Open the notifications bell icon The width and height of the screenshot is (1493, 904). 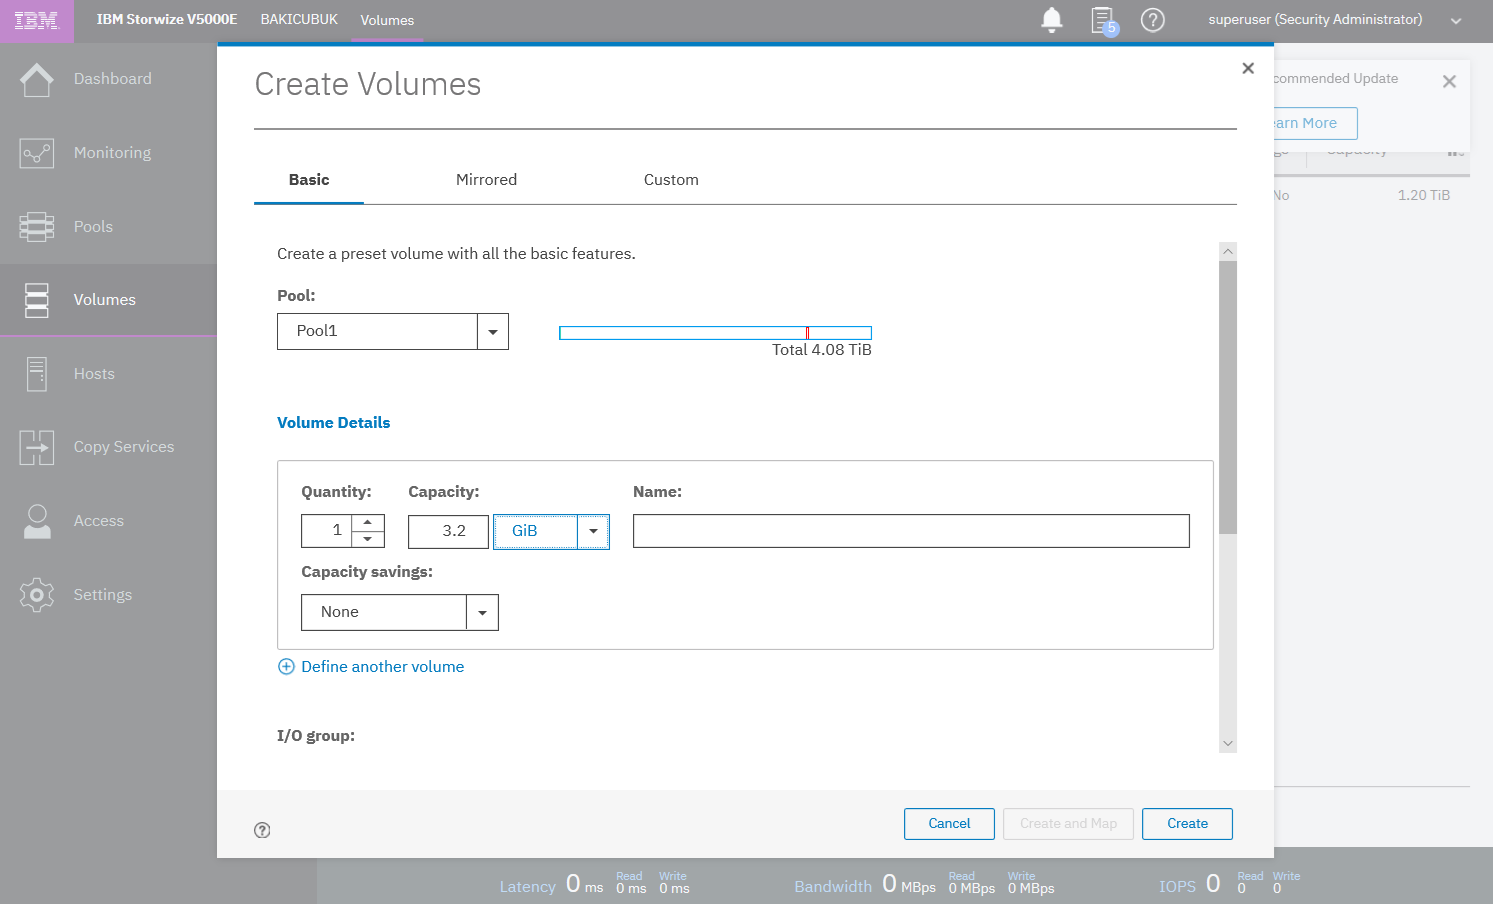pos(1052,20)
